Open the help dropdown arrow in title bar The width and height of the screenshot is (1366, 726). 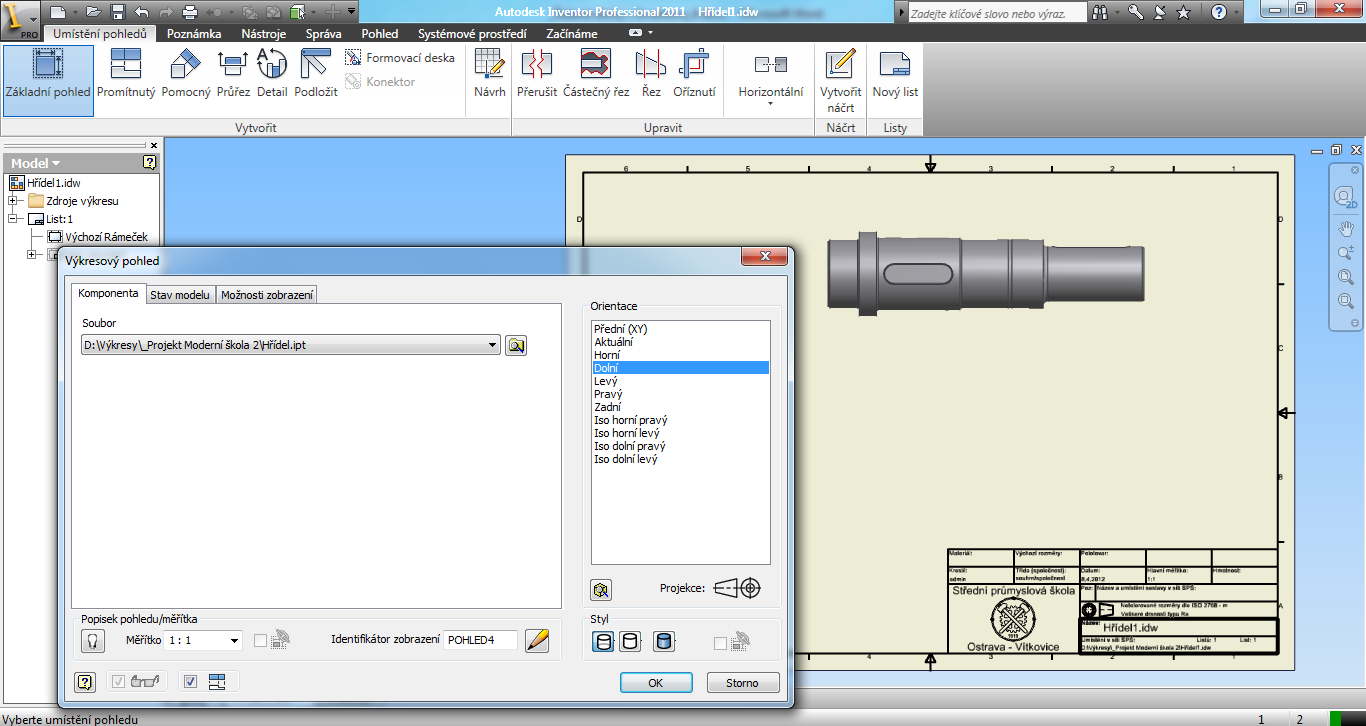coord(1238,12)
